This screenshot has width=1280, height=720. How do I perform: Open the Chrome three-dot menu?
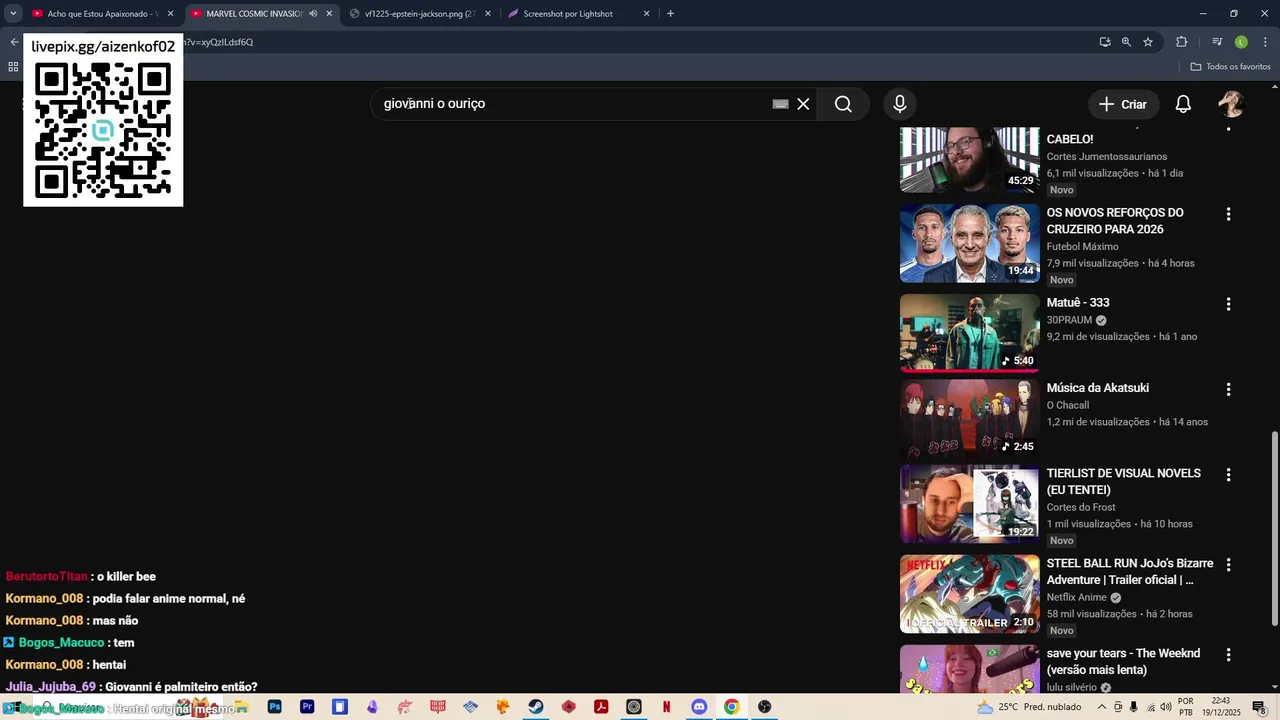click(x=1263, y=42)
